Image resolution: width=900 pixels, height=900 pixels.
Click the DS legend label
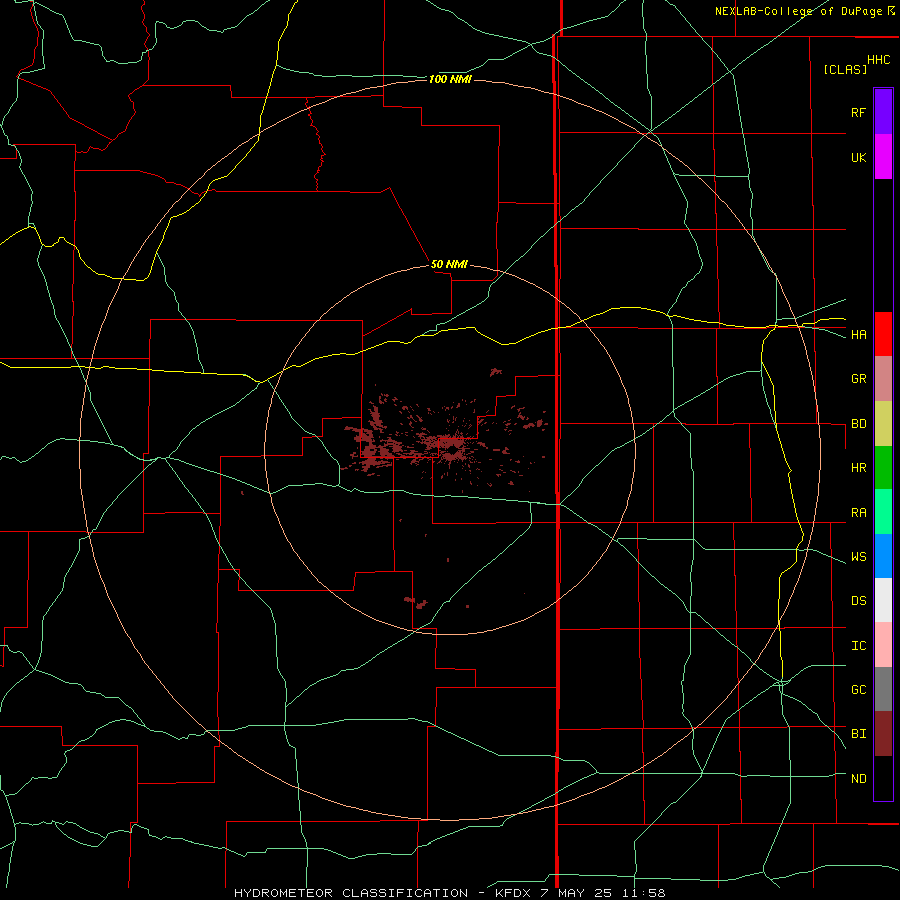pos(858,601)
